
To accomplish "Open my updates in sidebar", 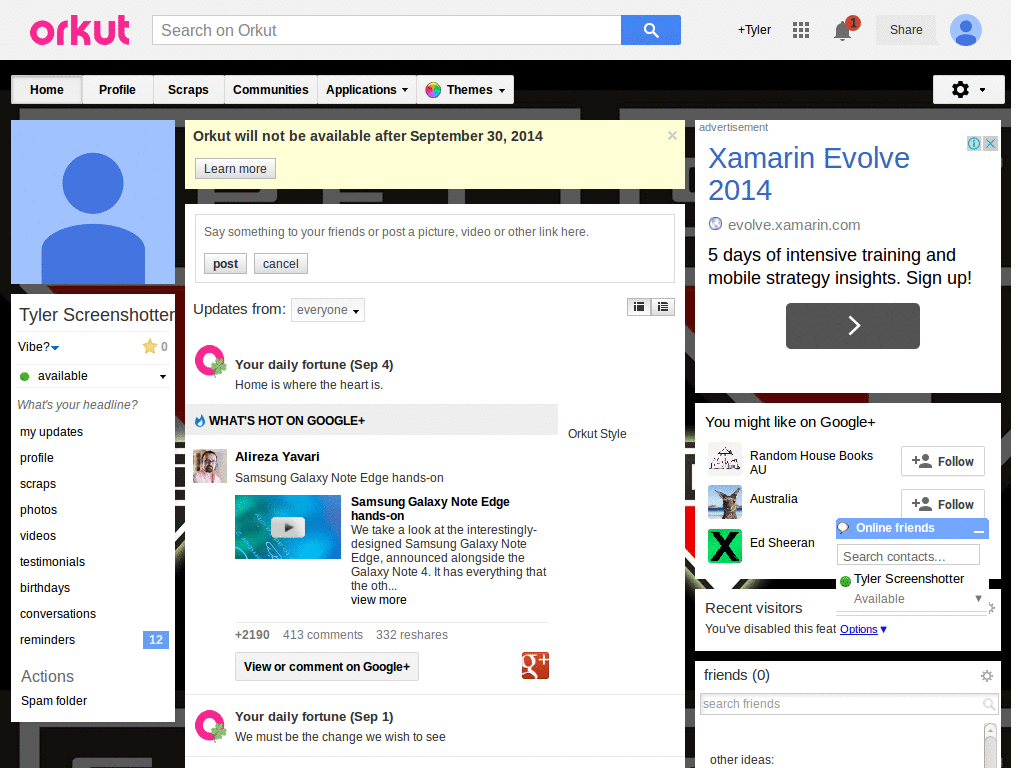I will coord(52,432).
